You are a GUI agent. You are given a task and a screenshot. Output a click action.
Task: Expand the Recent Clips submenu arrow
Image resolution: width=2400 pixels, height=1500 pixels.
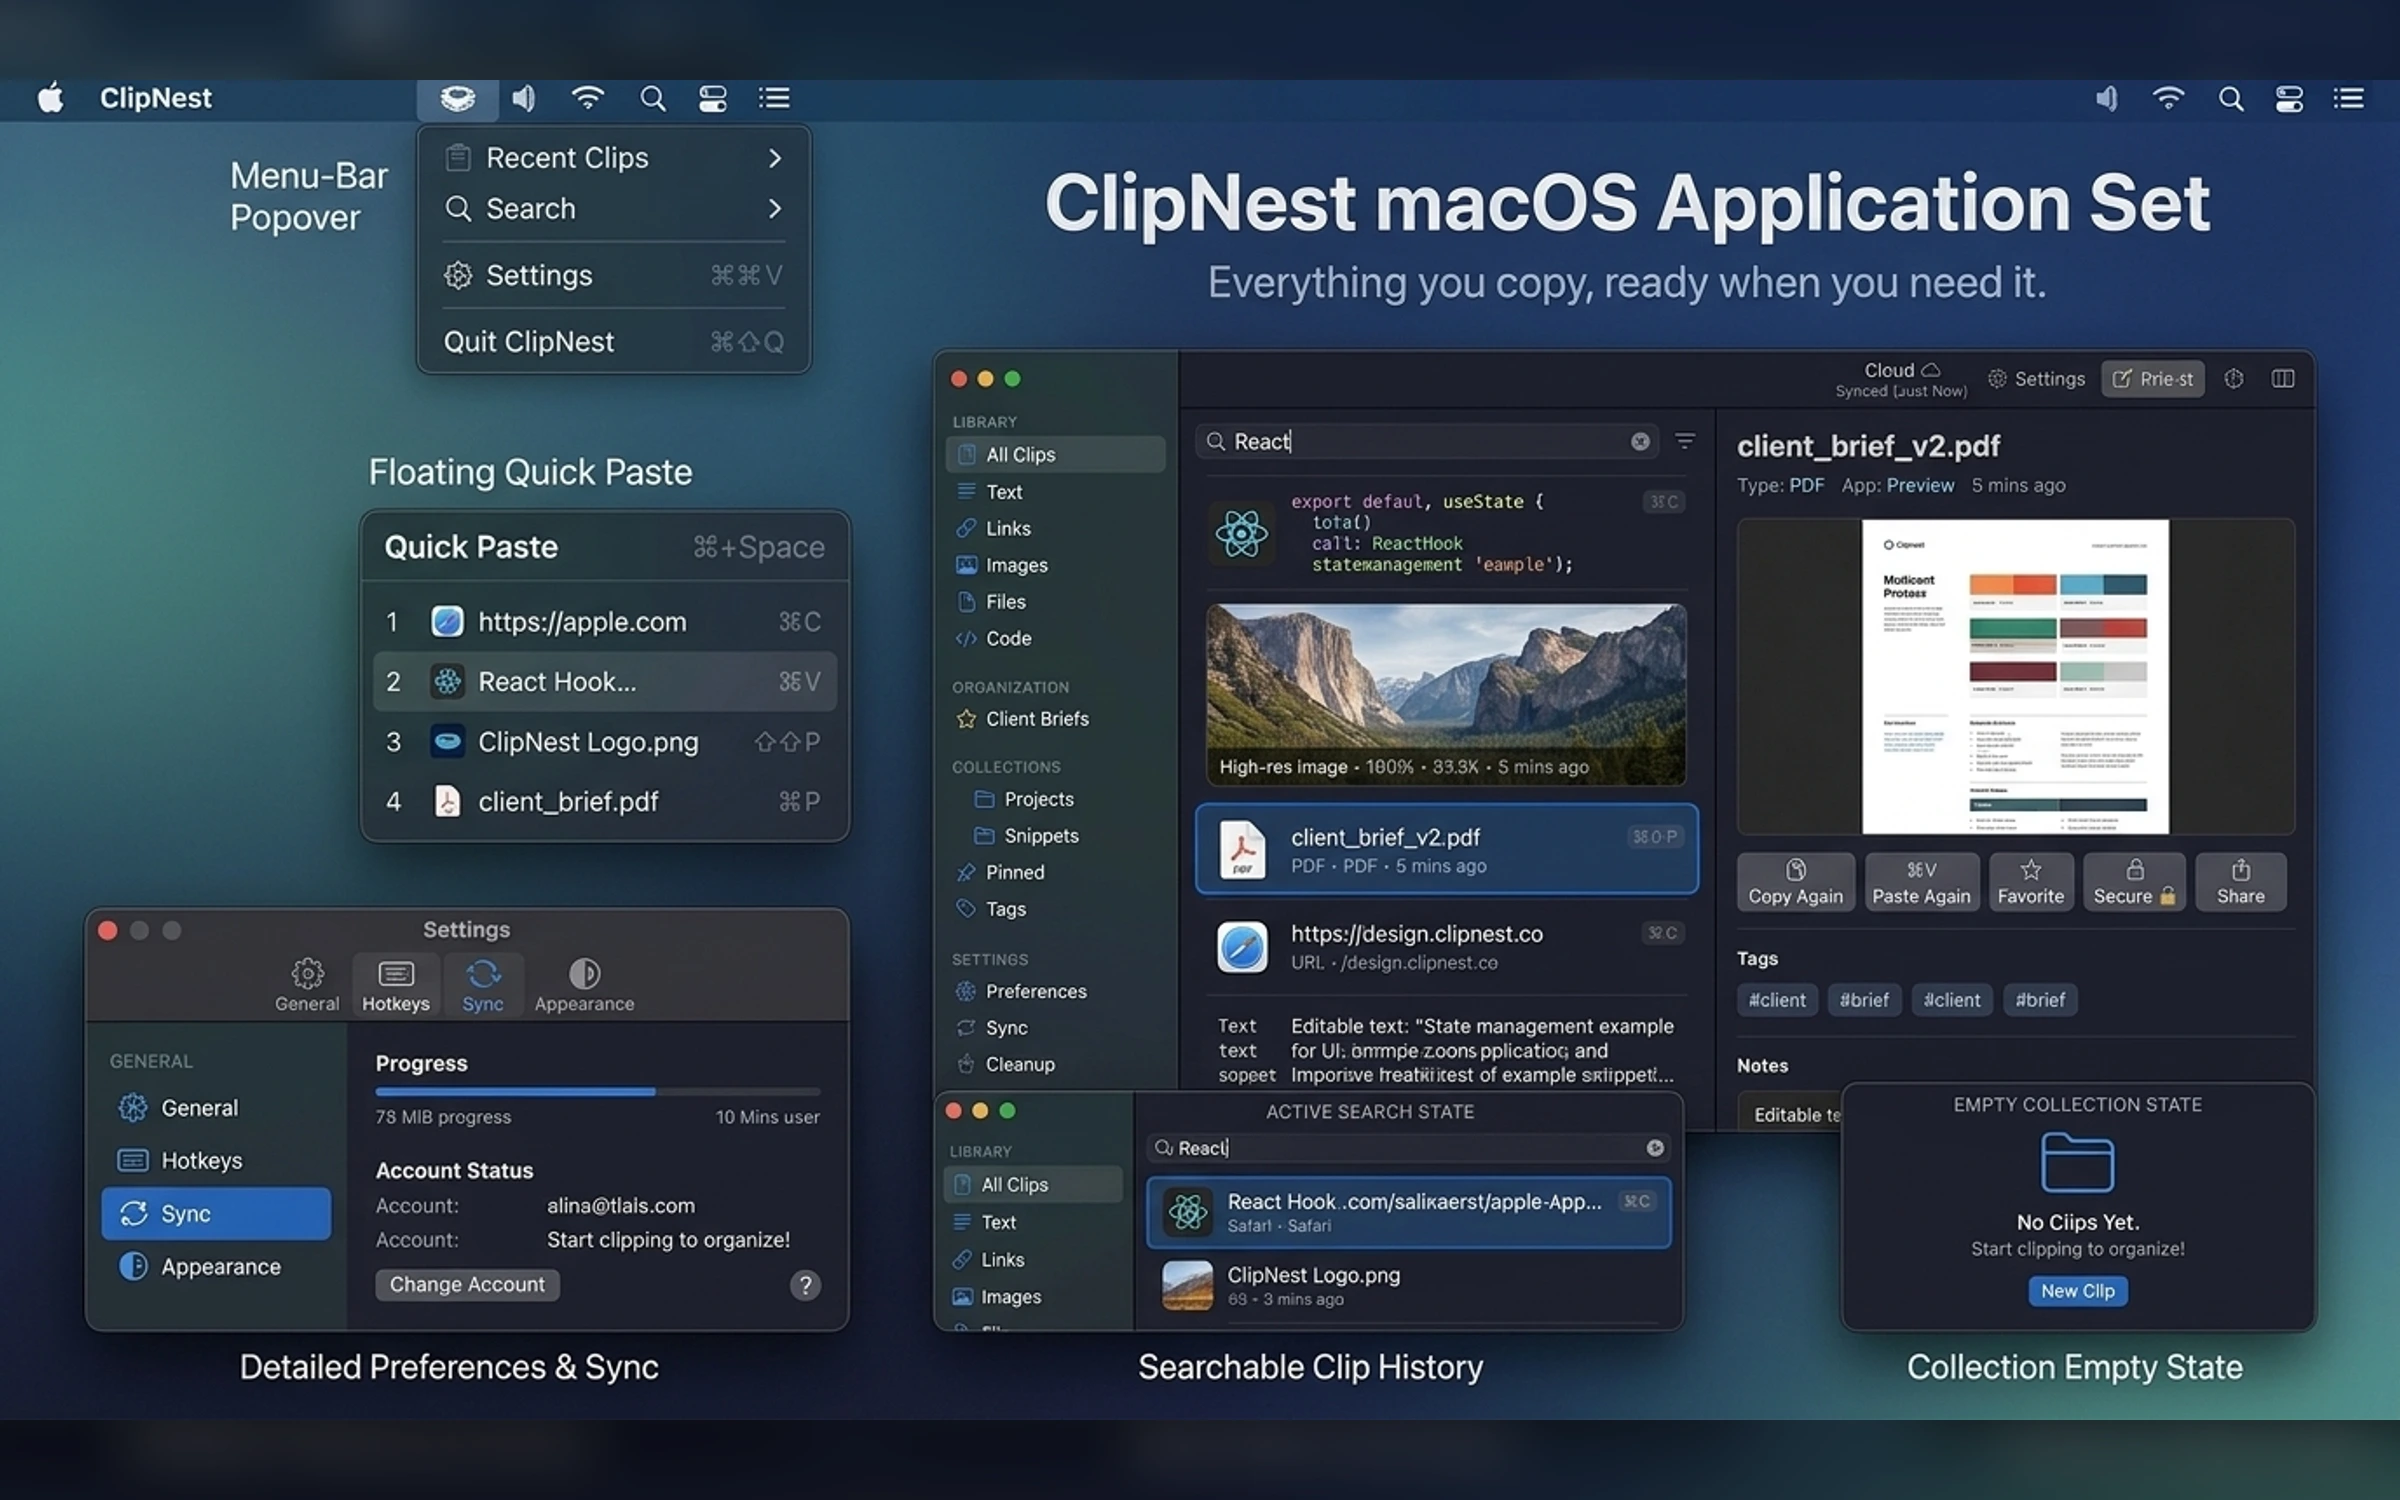click(775, 158)
